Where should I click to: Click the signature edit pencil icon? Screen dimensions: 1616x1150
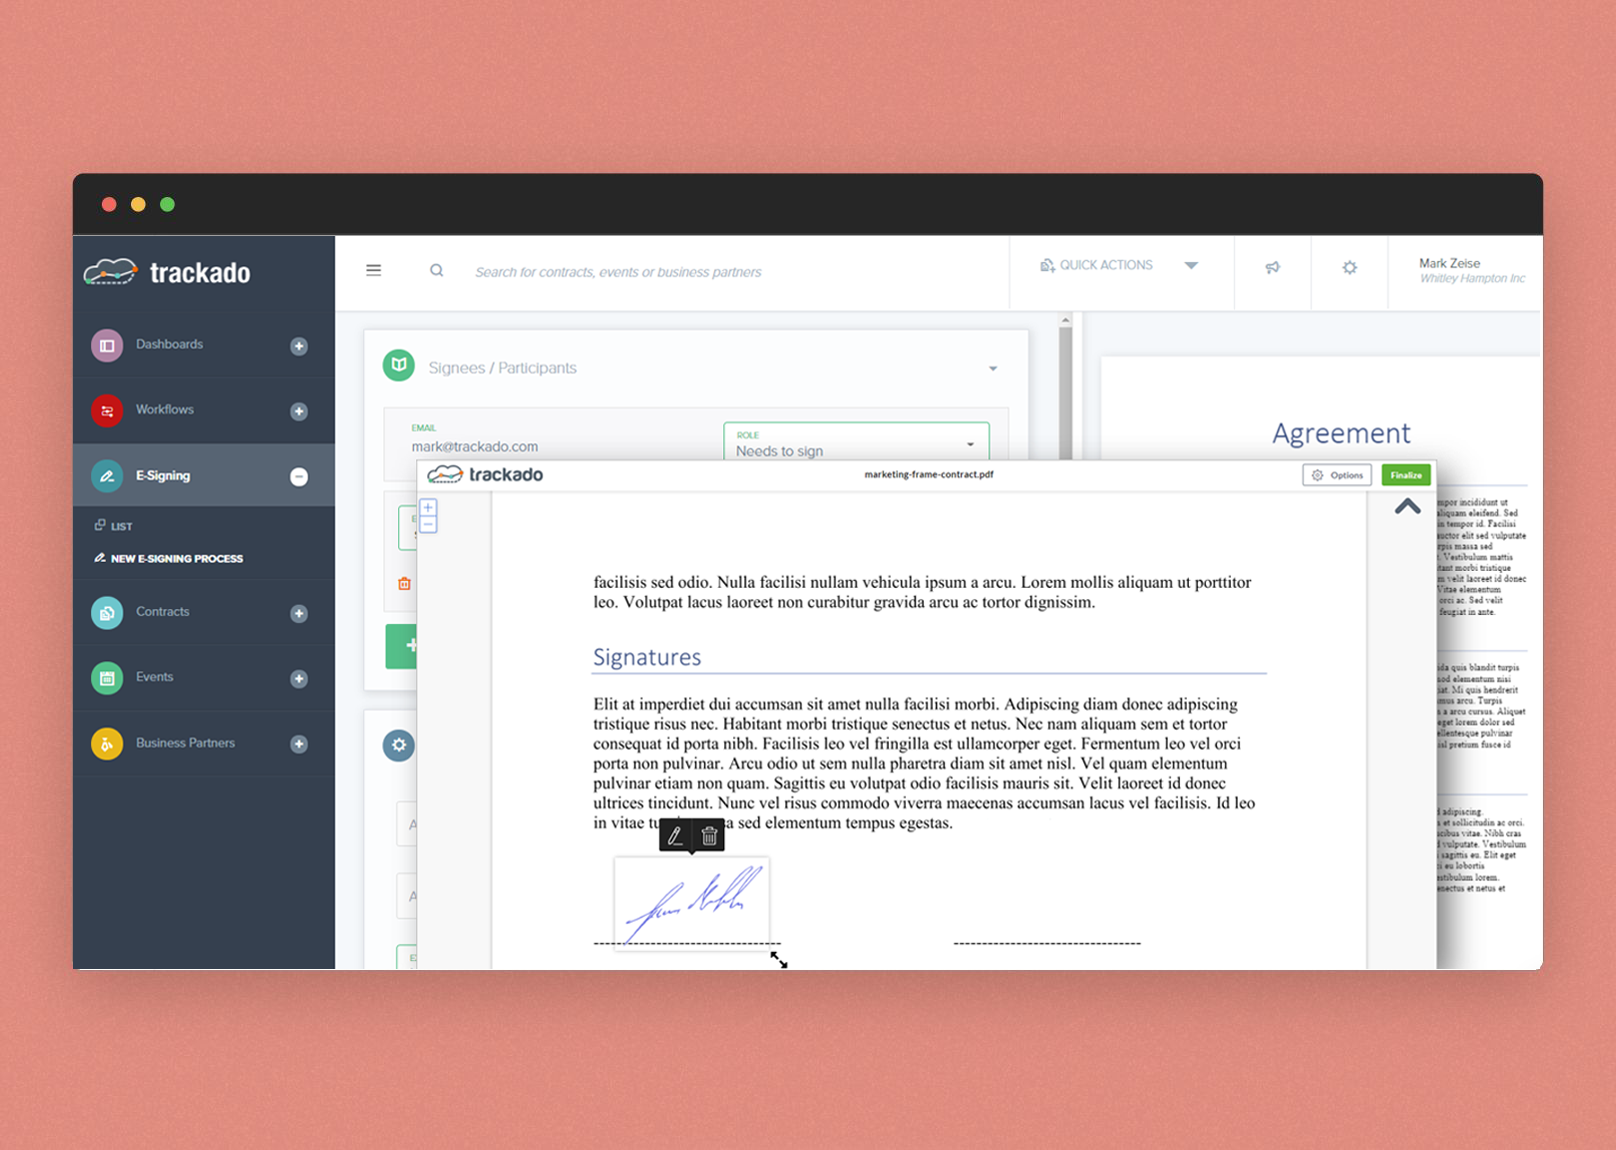[x=675, y=836]
